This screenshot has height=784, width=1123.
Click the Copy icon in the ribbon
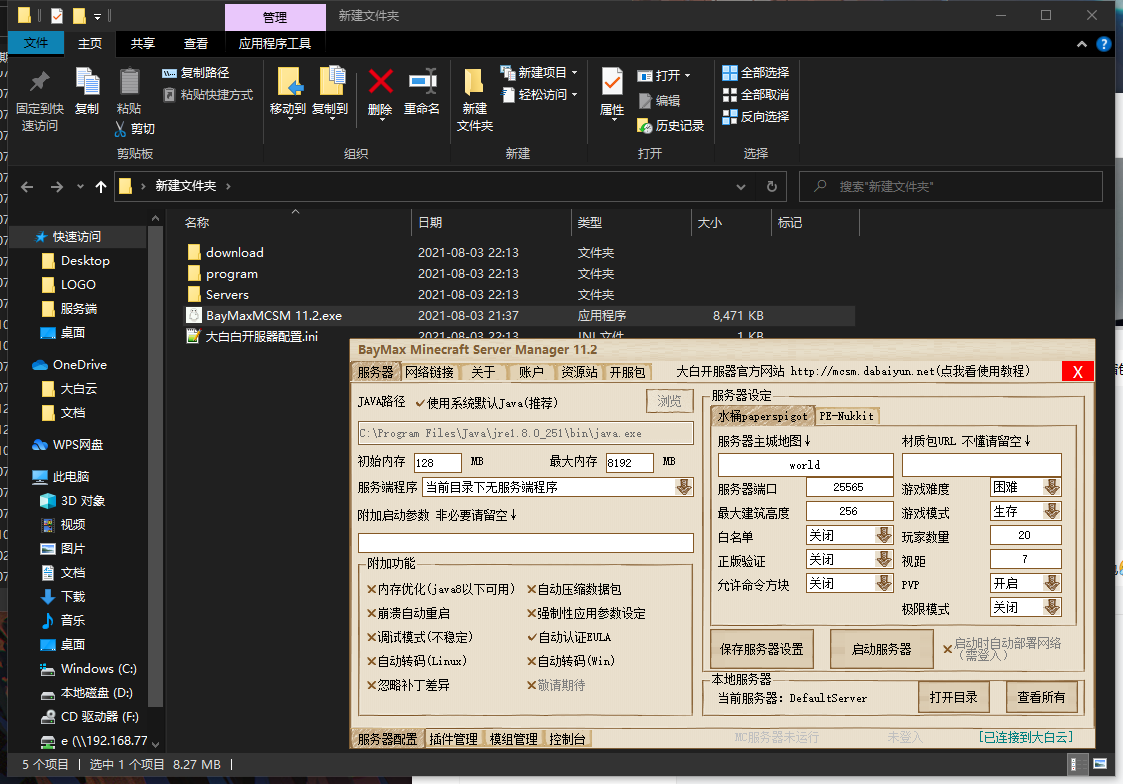[87, 82]
